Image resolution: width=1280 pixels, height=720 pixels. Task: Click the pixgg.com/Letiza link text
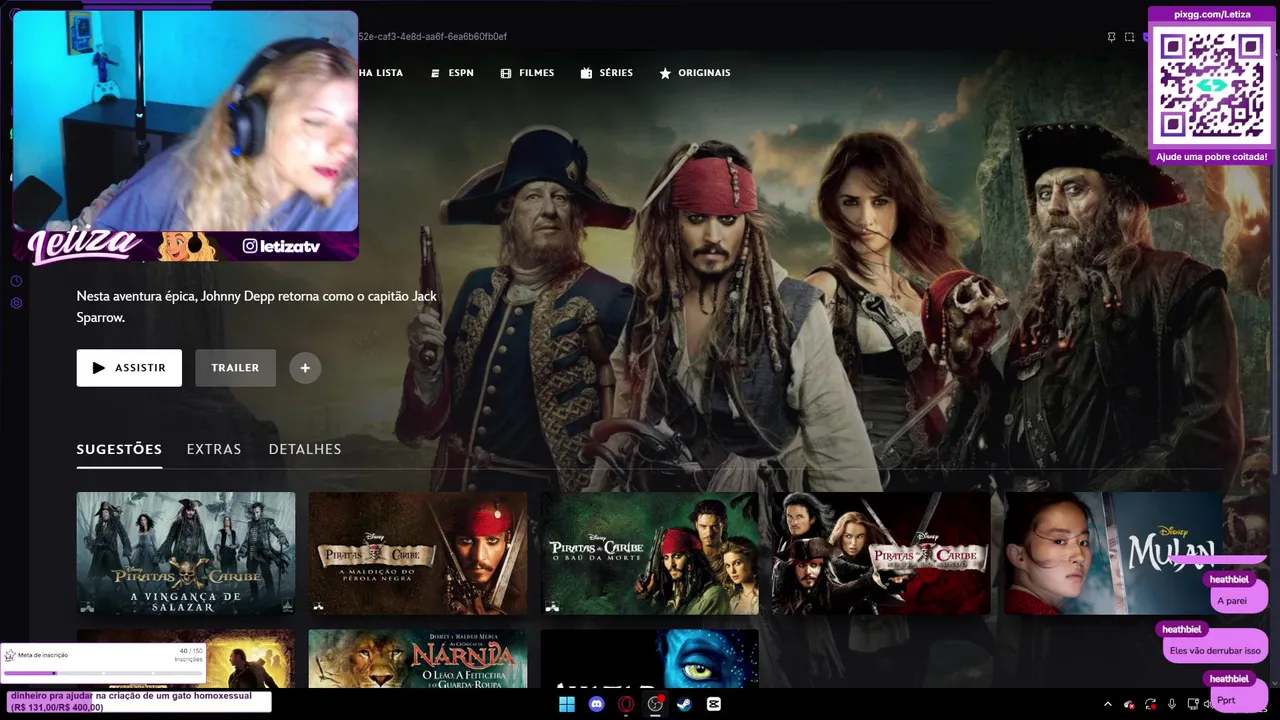(x=1212, y=15)
